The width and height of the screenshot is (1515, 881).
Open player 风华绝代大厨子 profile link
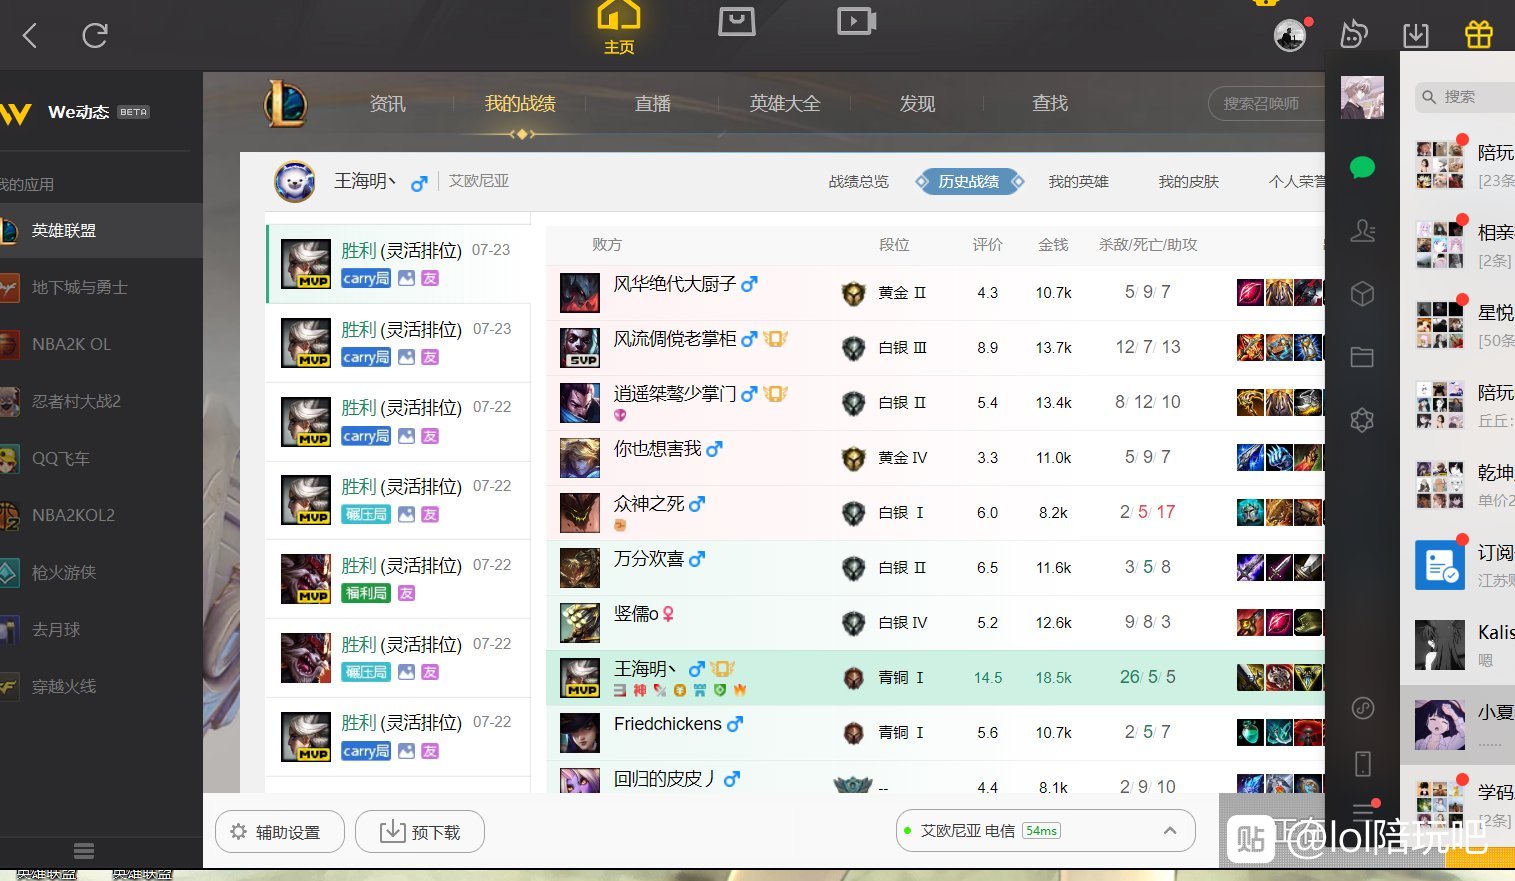point(675,284)
